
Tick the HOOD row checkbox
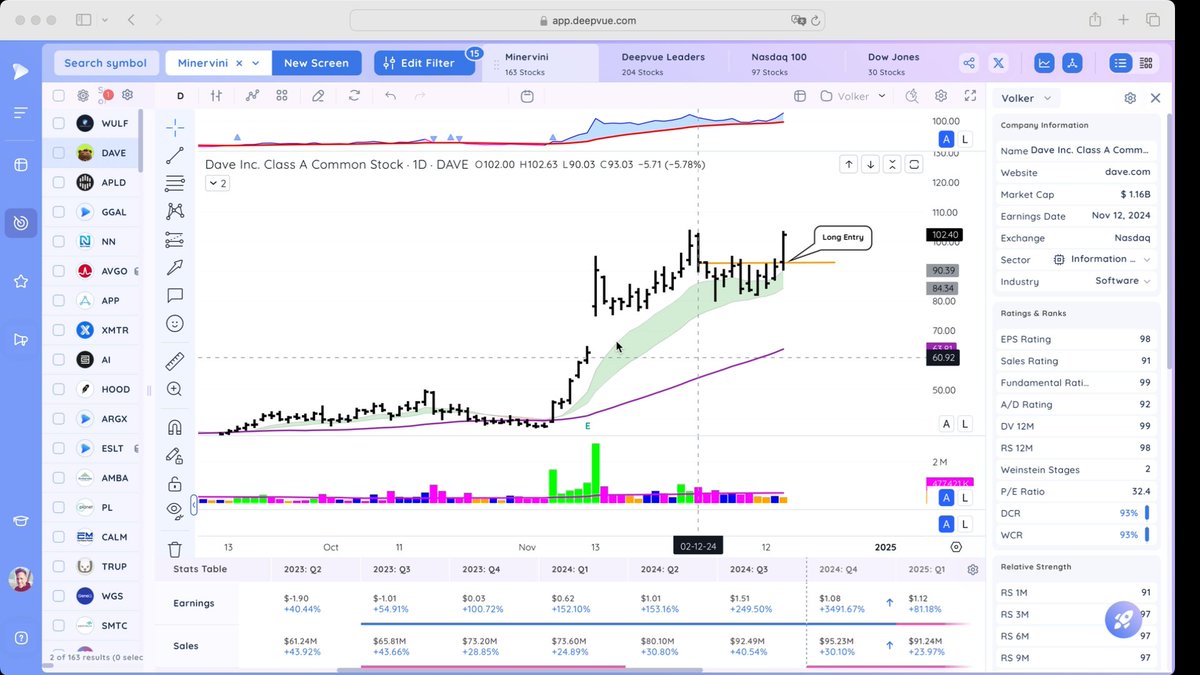(x=59, y=389)
